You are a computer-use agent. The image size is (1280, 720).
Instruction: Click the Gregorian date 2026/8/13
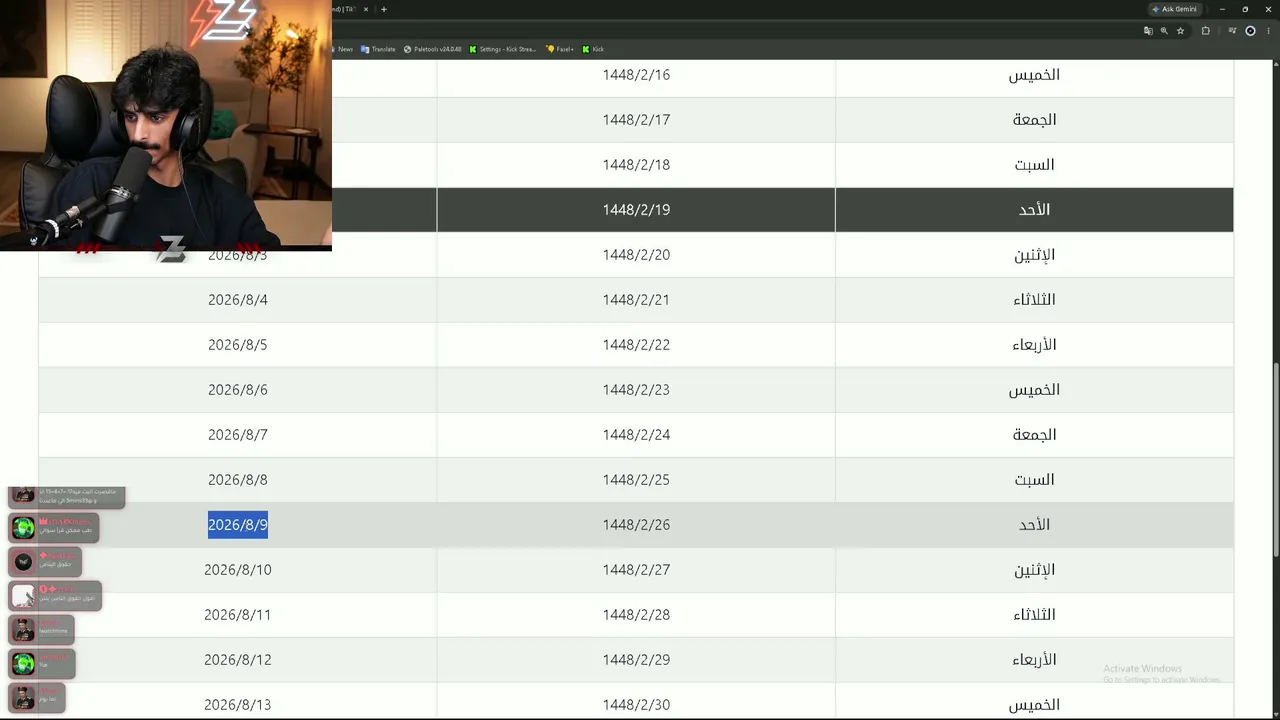tap(238, 705)
